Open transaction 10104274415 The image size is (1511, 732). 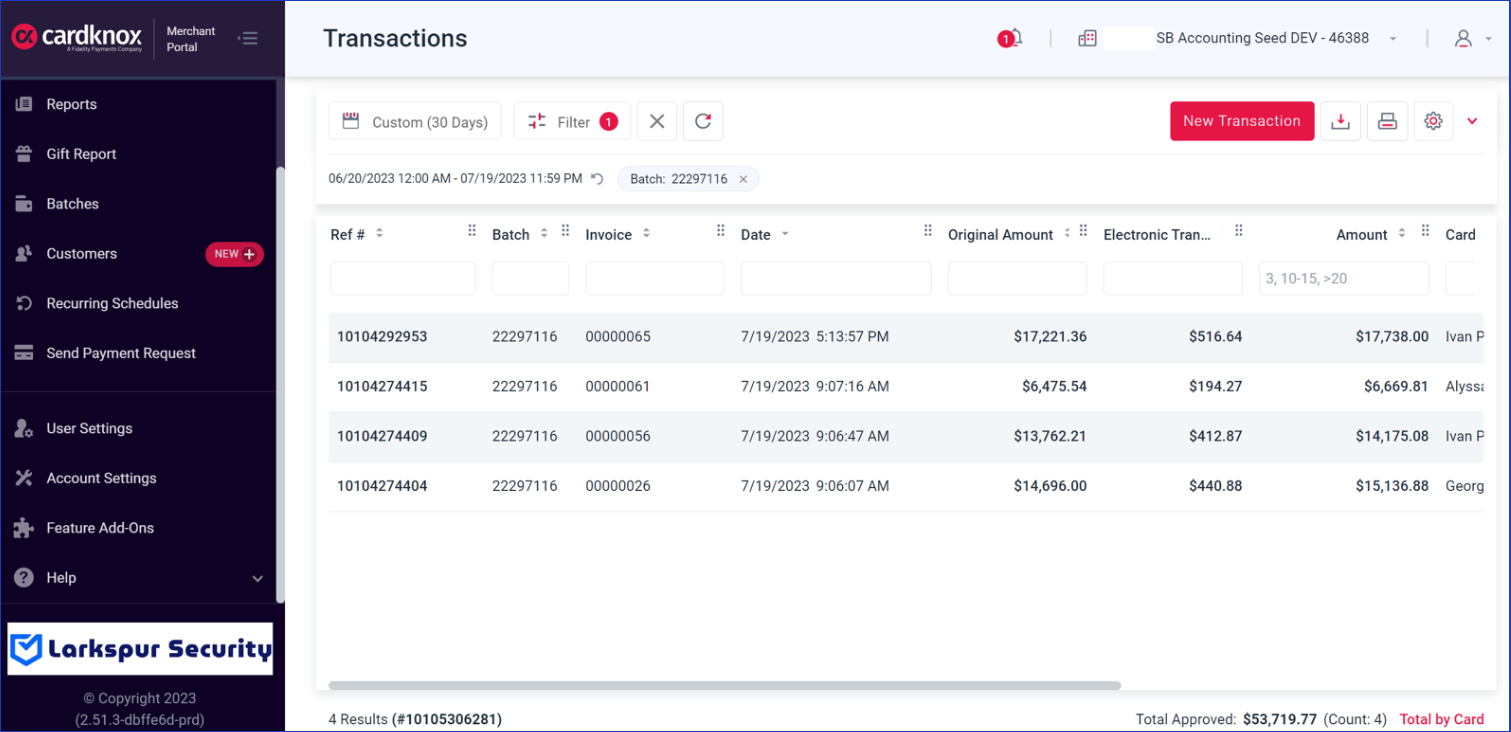tap(382, 386)
